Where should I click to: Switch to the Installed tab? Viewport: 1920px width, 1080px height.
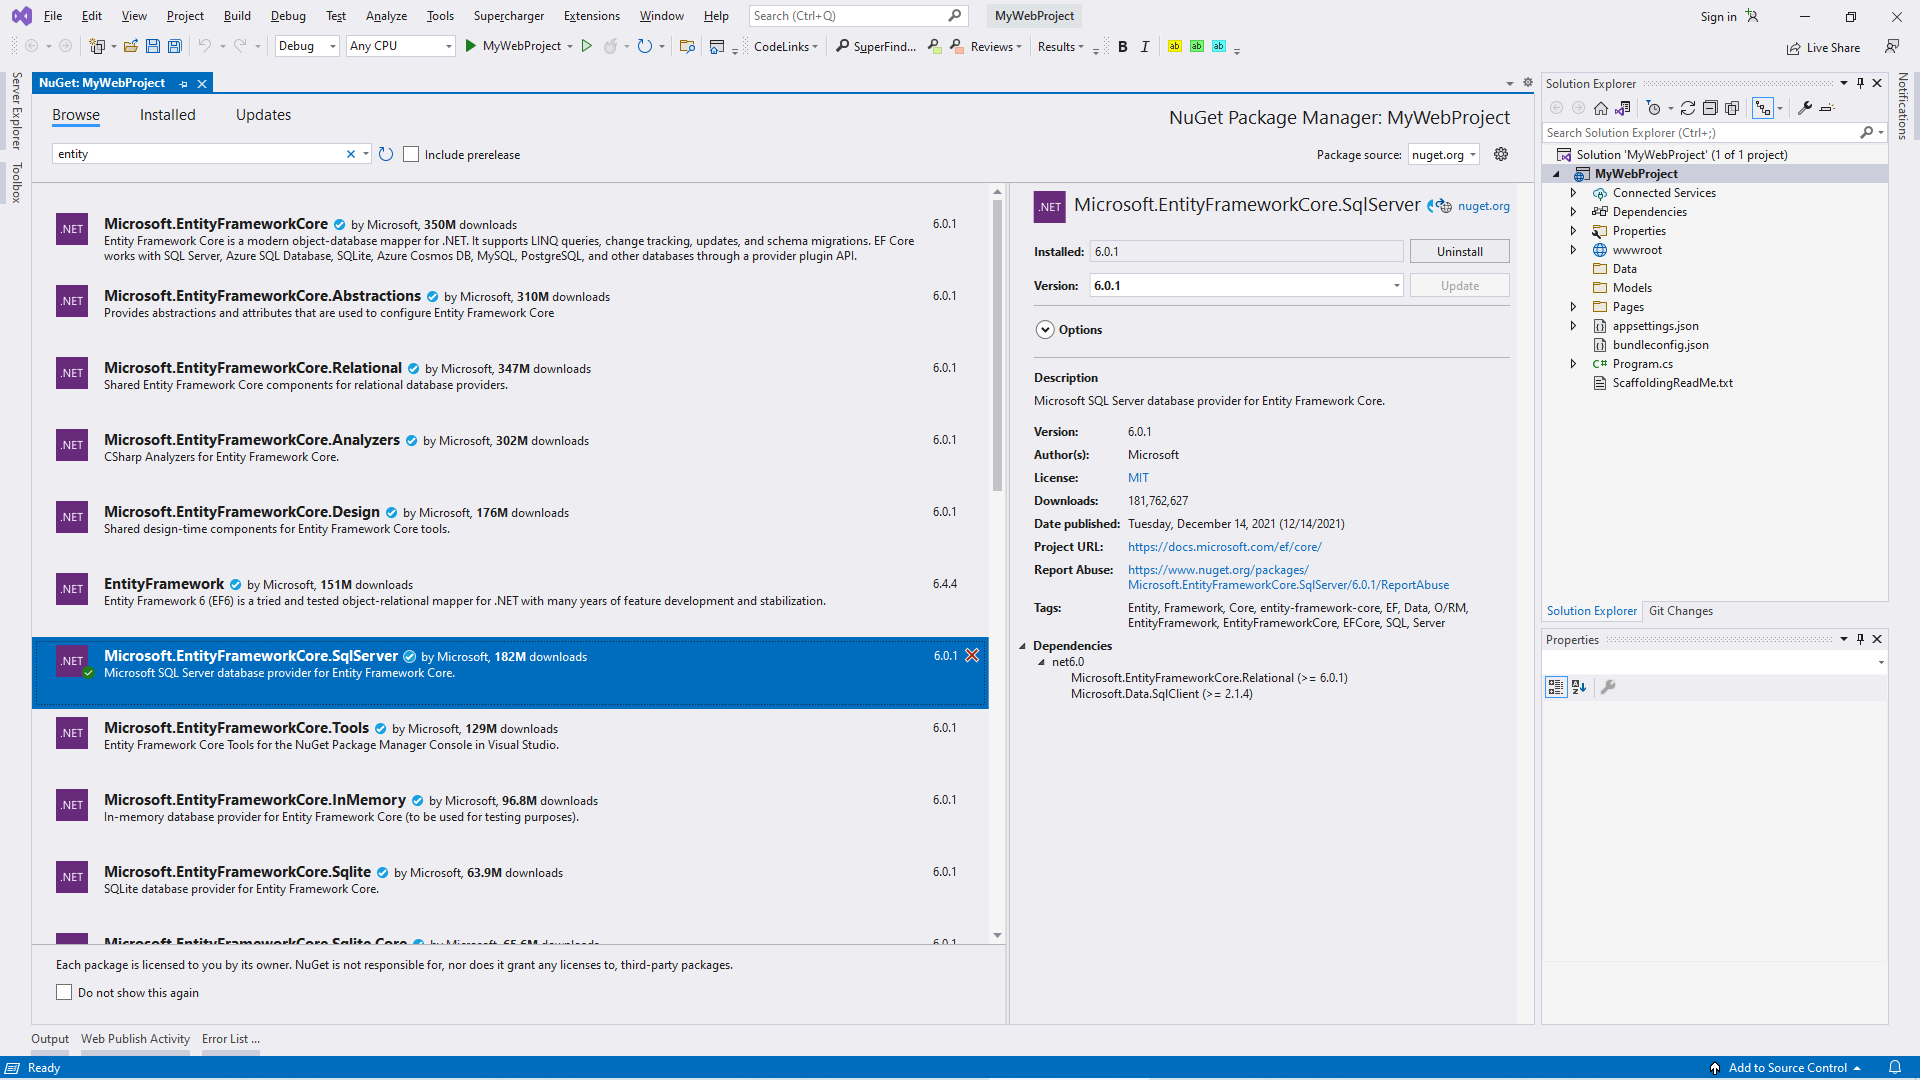tap(167, 115)
